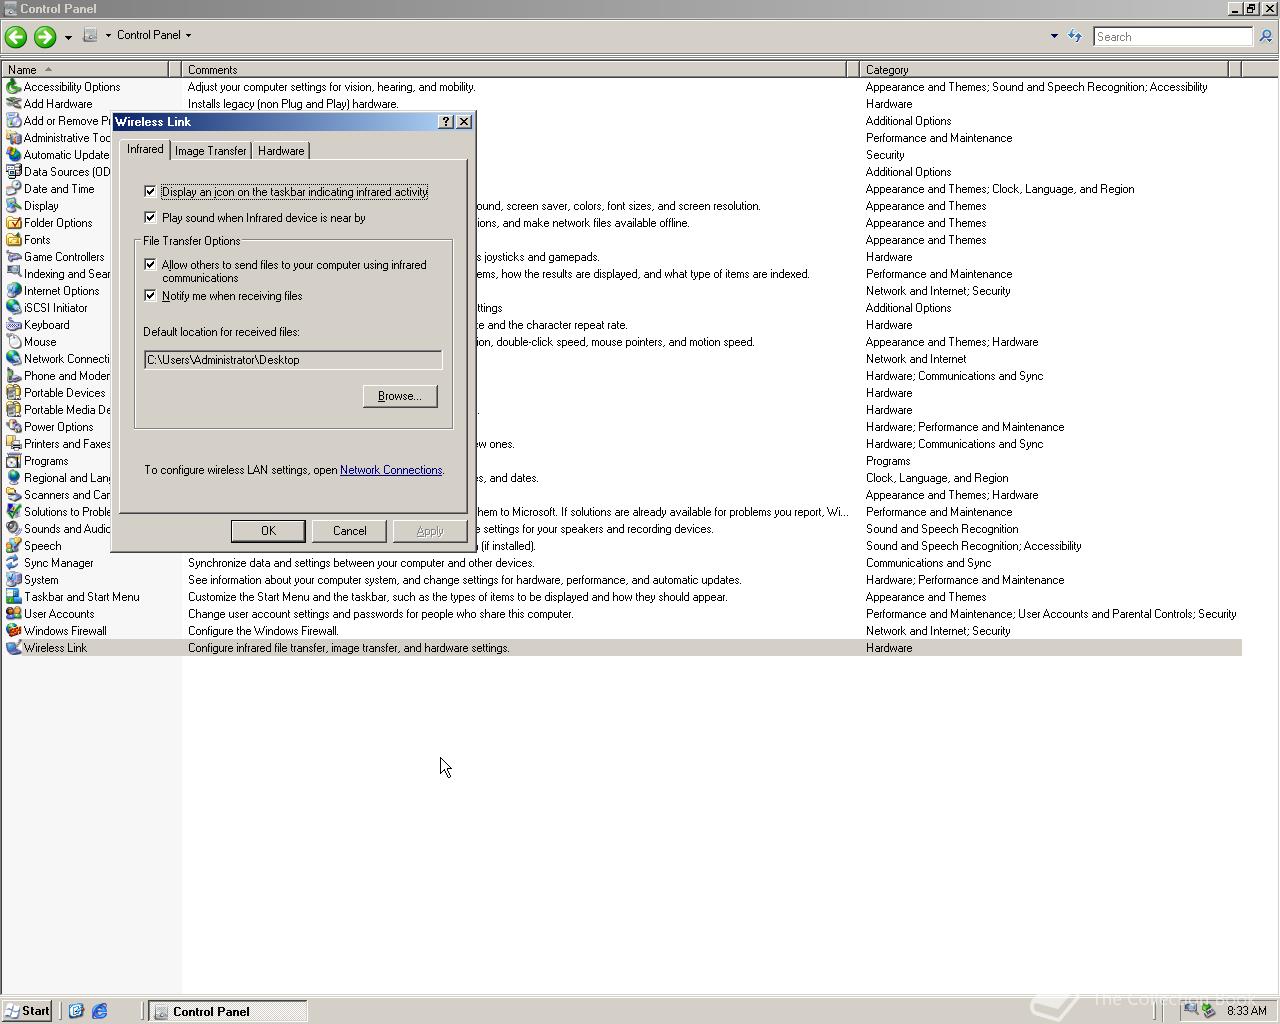Open the Start menu

(x=27, y=1011)
